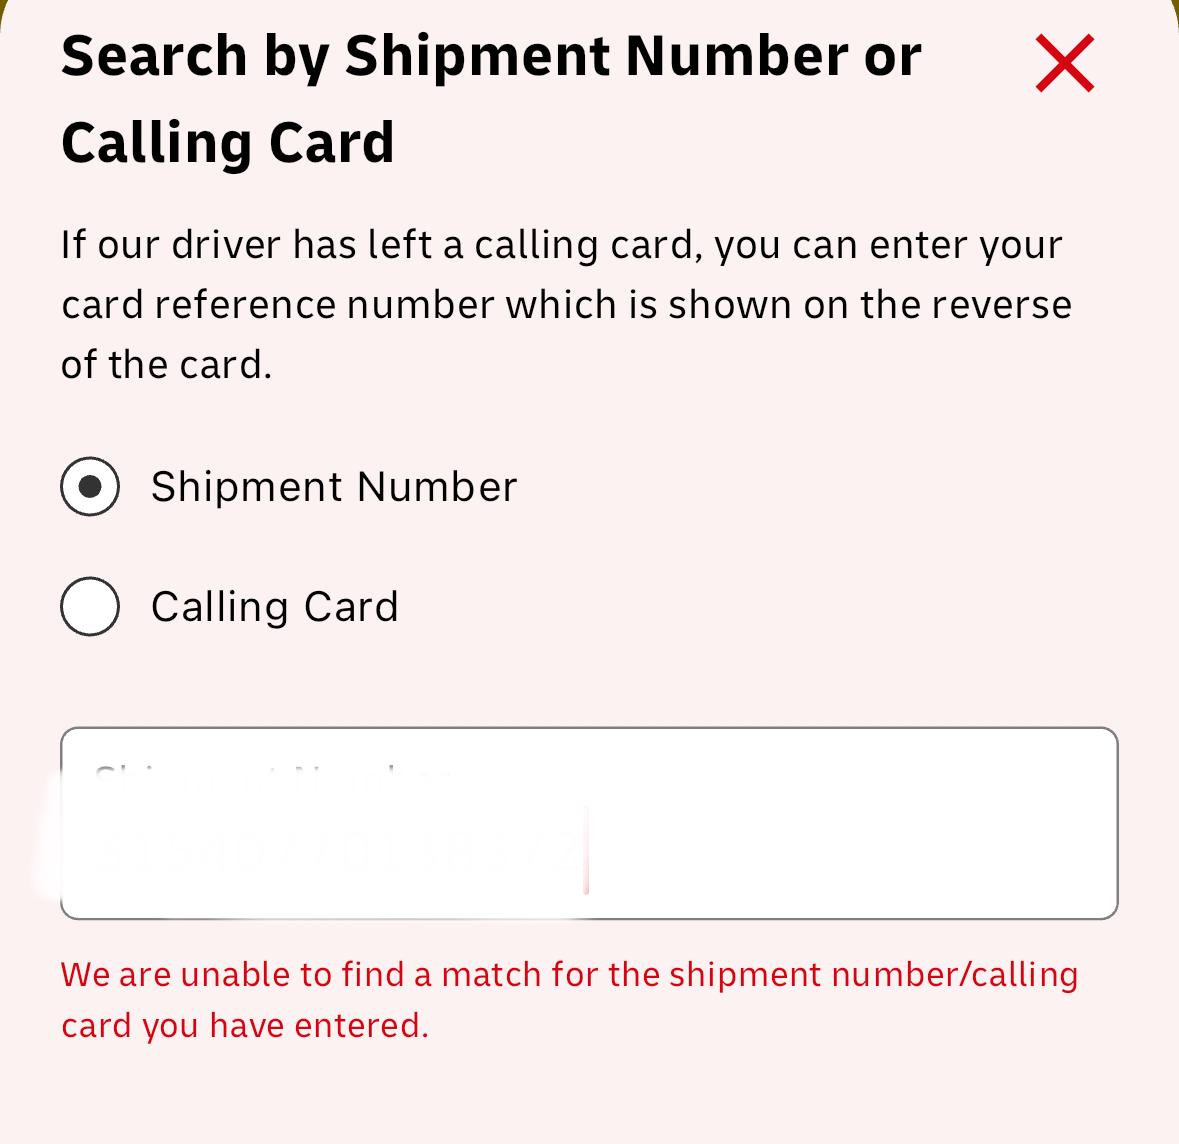1179x1144 pixels.
Task: Select the Calling Card radio button
Action: point(90,607)
